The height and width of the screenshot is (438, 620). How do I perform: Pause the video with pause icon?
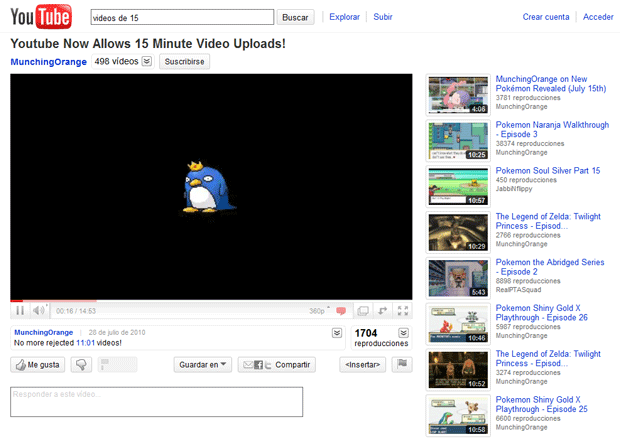coord(20,311)
